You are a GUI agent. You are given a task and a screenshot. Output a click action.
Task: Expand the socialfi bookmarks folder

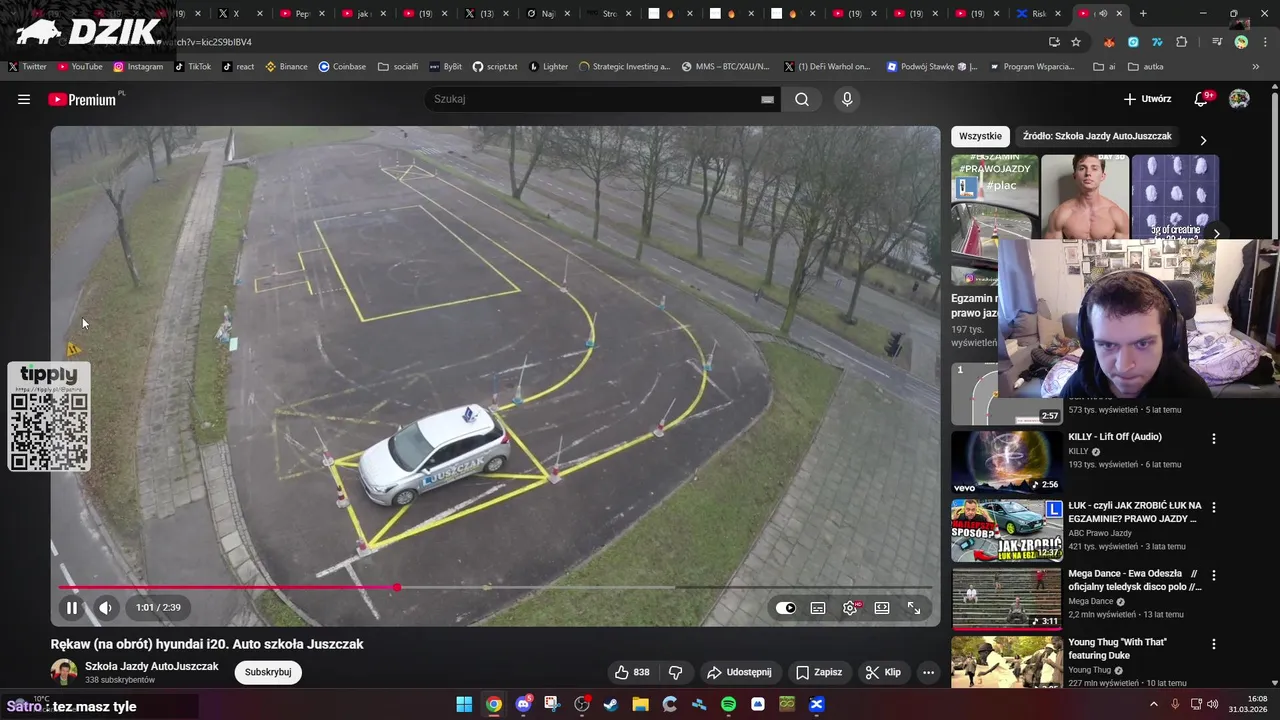[x=398, y=67]
